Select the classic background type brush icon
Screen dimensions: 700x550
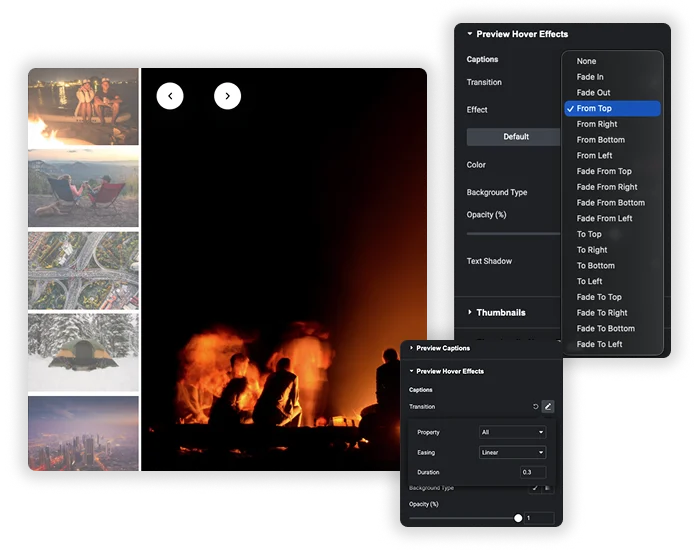point(535,488)
